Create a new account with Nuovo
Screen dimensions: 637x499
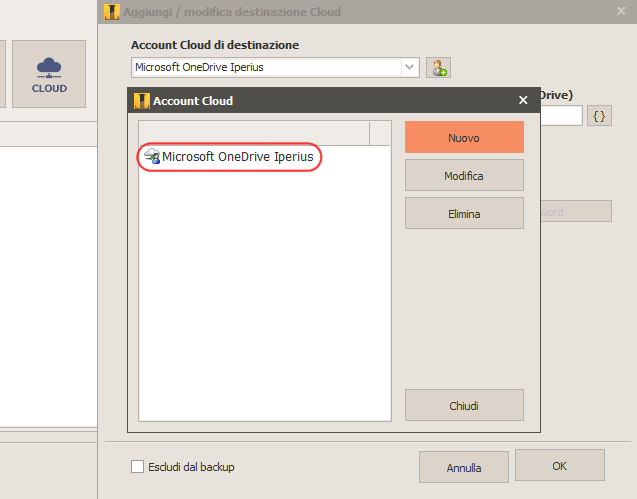click(464, 137)
